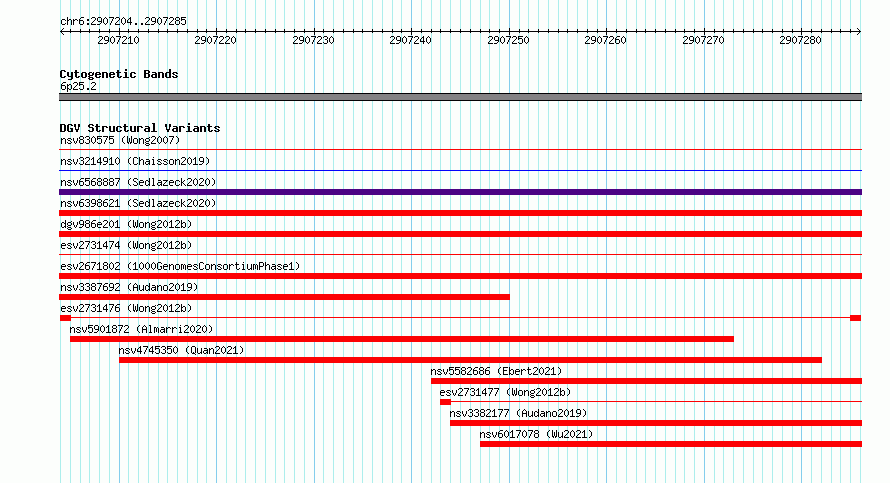Select the thin blue line for nsv3214910
The image size is (890, 483).
(460, 170)
